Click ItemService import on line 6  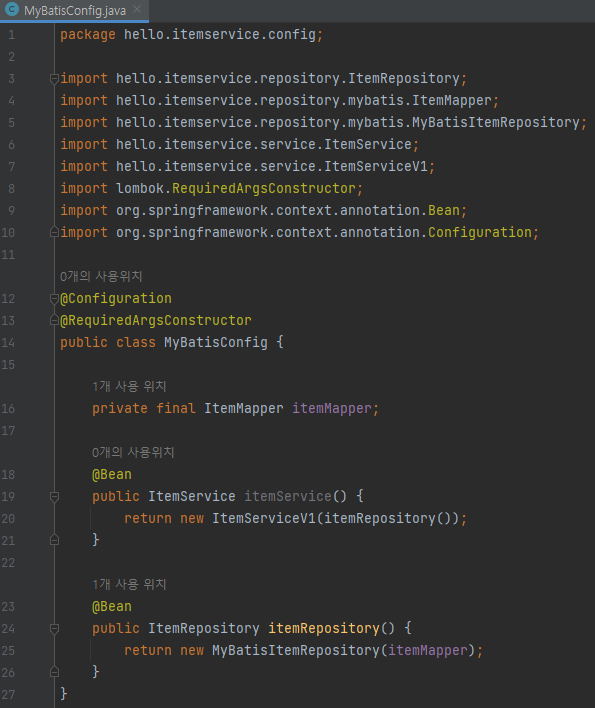[x=367, y=144]
